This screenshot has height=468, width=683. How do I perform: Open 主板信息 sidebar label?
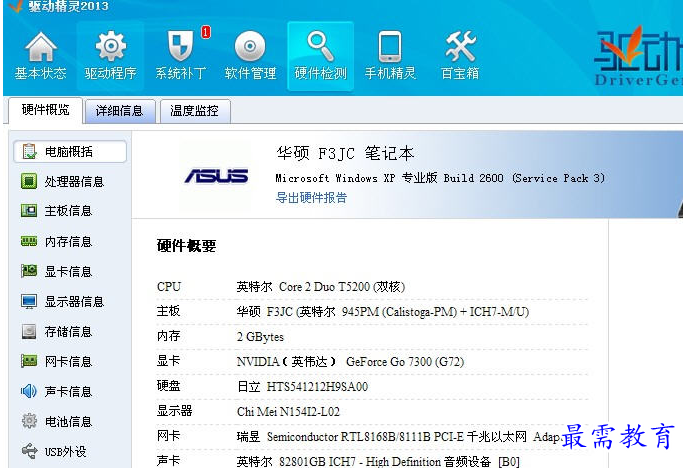[x=68, y=211]
